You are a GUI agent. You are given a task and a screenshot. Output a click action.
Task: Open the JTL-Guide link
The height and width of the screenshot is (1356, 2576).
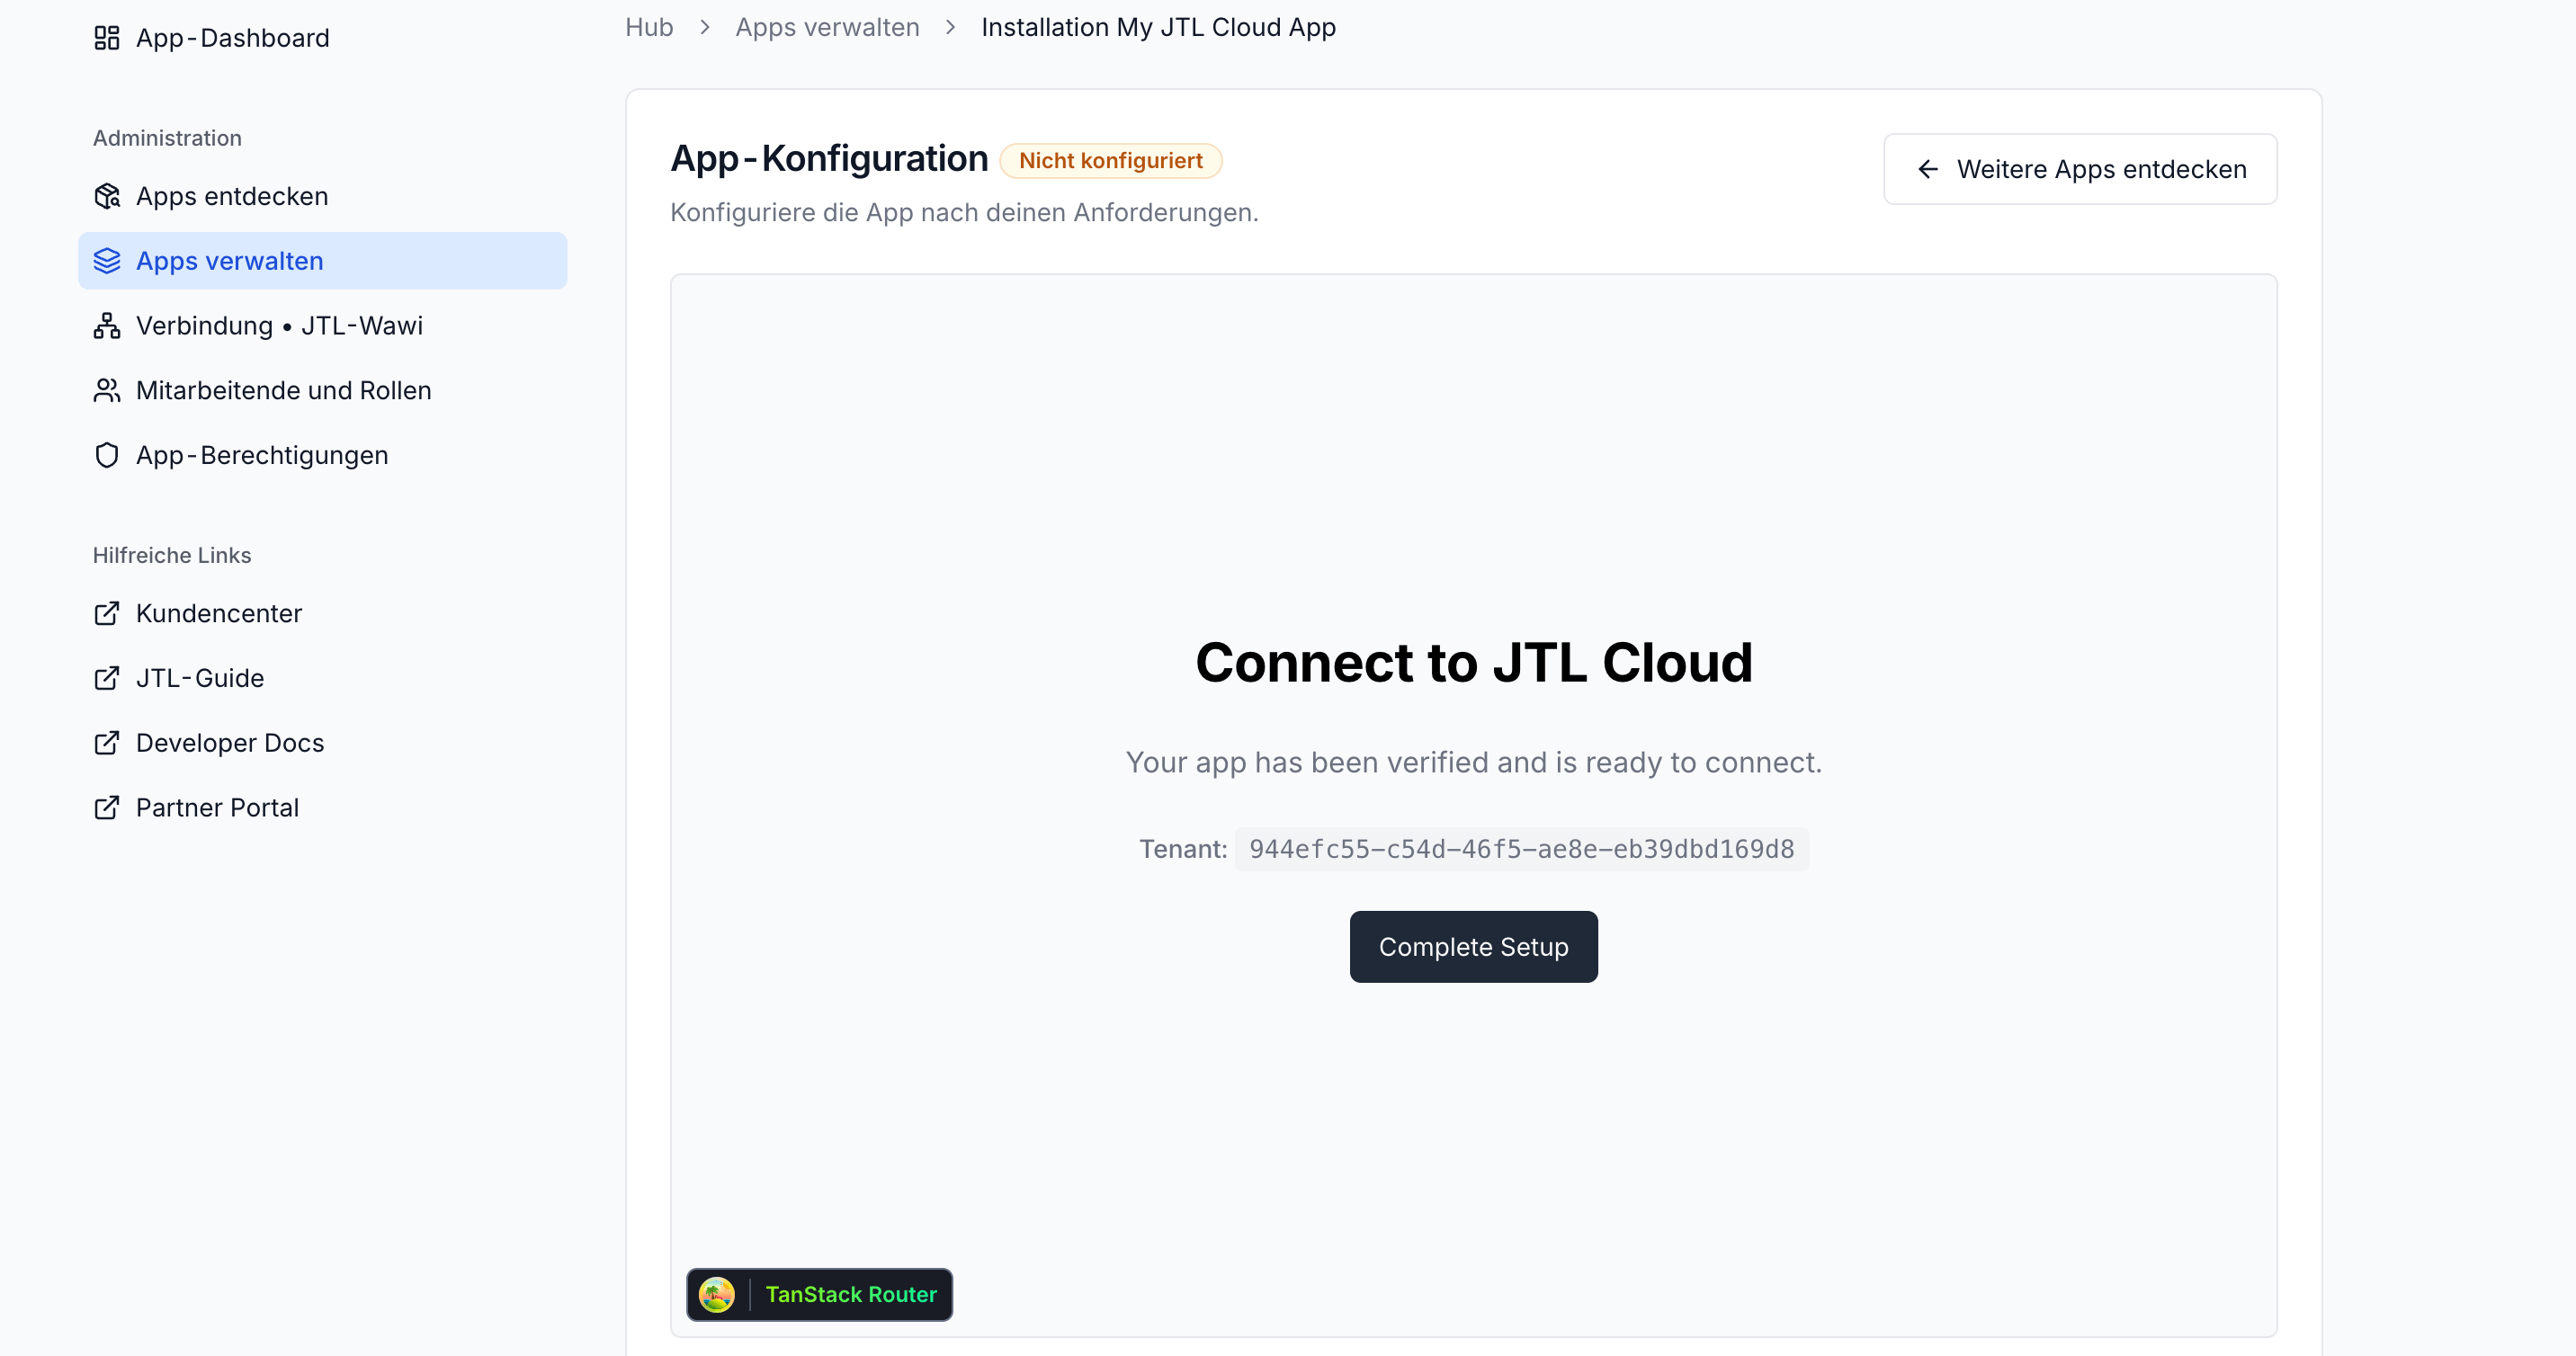pos(322,678)
